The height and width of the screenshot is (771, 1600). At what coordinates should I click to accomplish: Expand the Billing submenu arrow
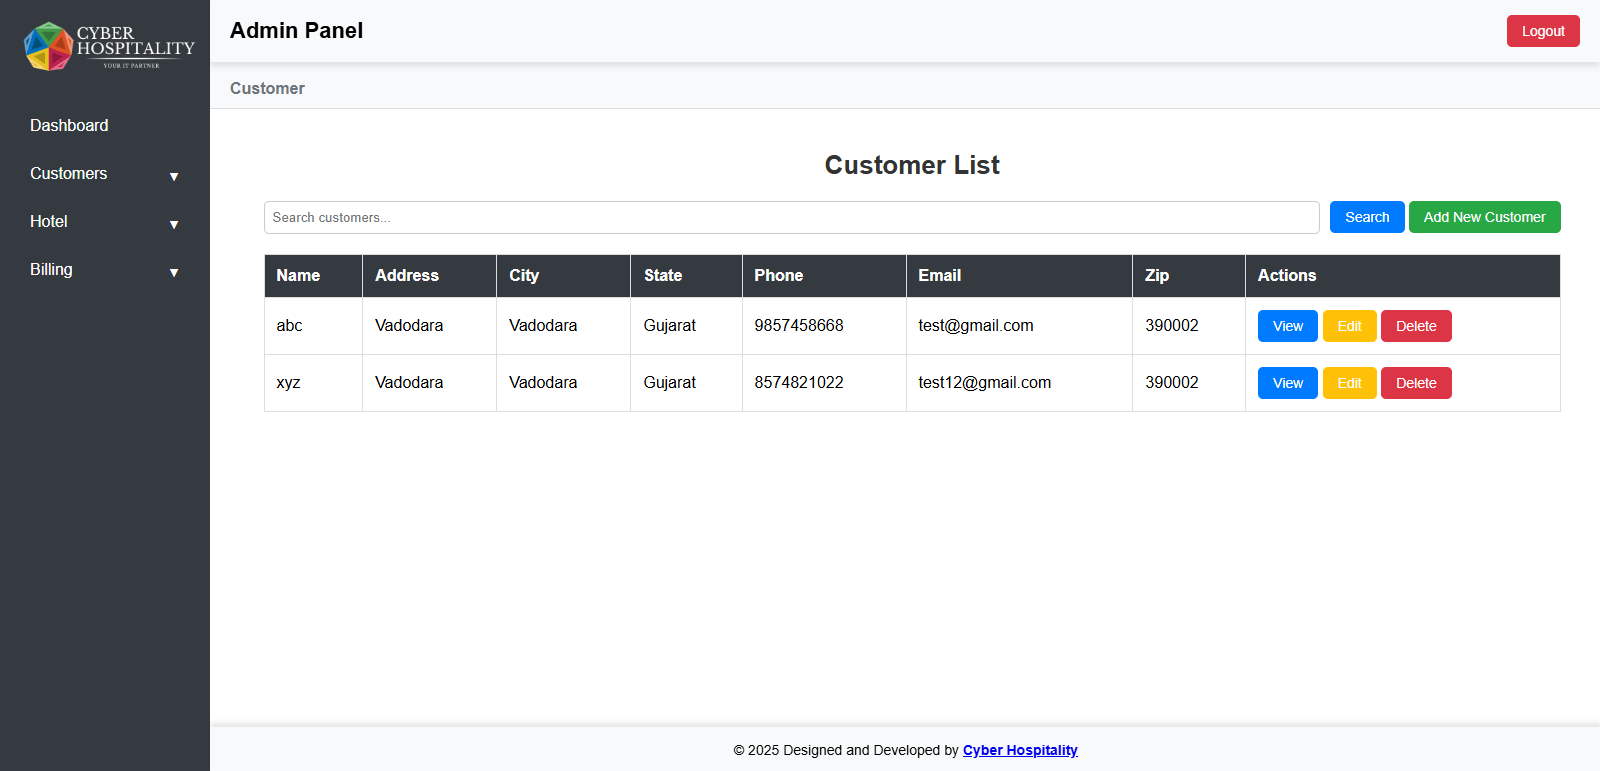coord(174,272)
